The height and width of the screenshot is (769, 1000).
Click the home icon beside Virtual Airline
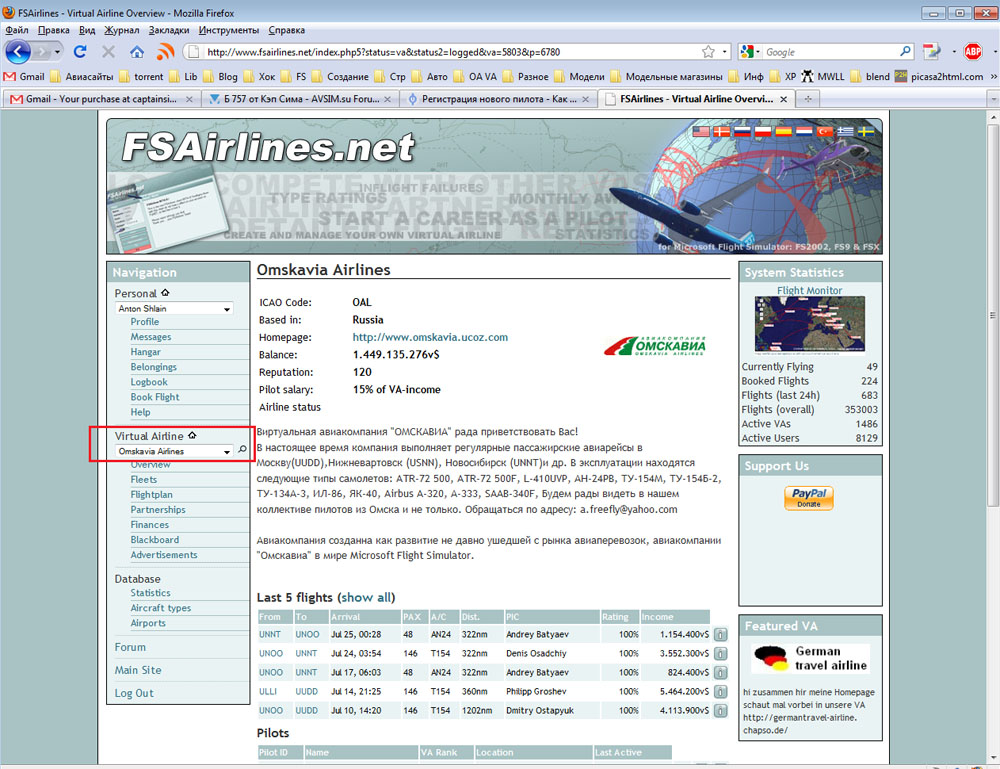tap(192, 436)
